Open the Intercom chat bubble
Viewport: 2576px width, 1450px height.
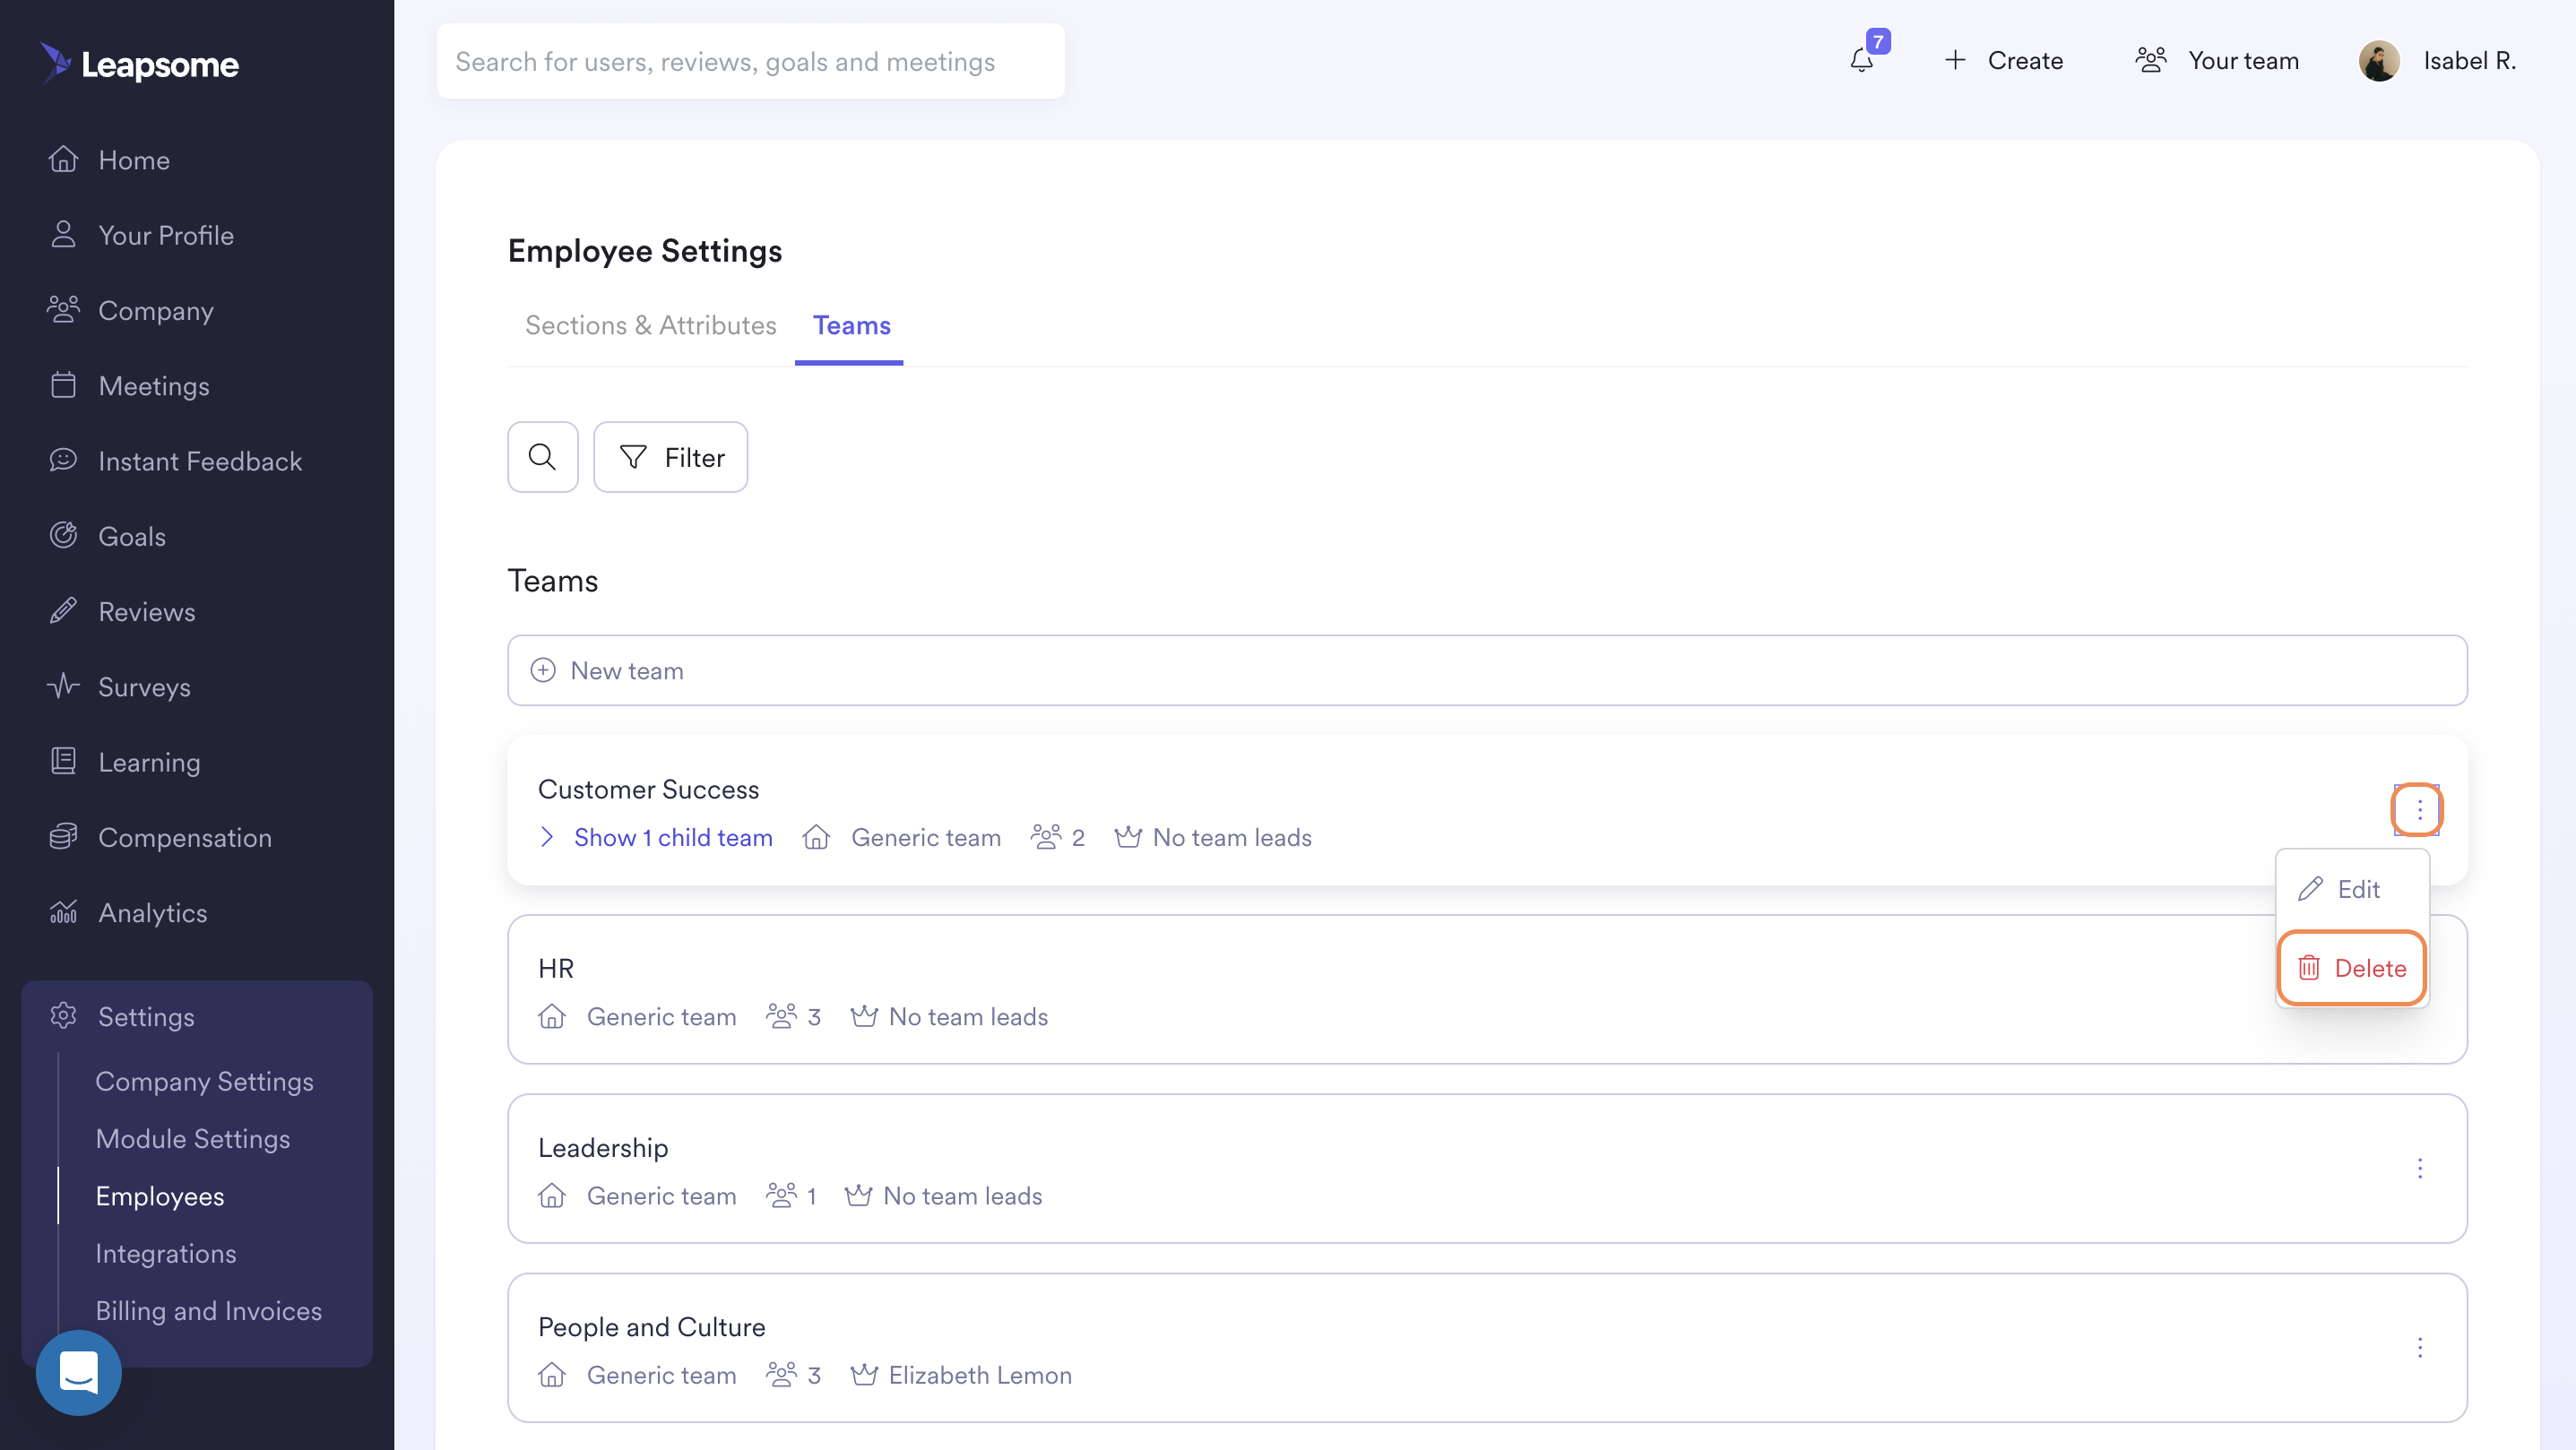coord(78,1372)
